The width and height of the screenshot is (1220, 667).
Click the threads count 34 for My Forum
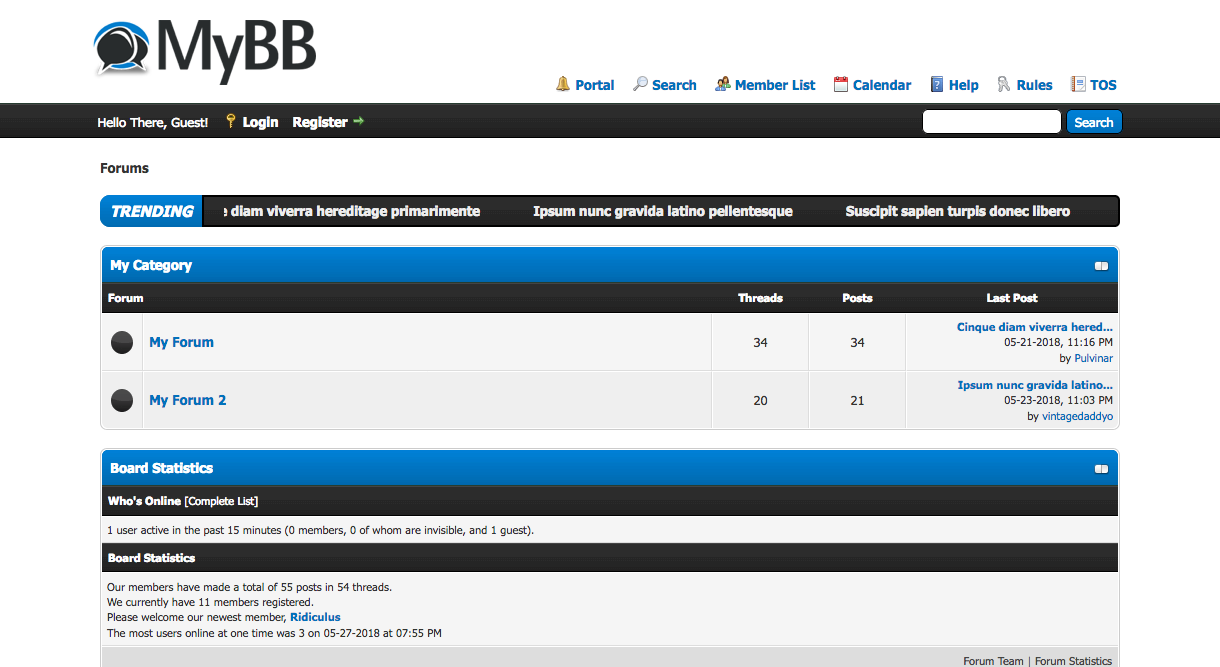(760, 342)
